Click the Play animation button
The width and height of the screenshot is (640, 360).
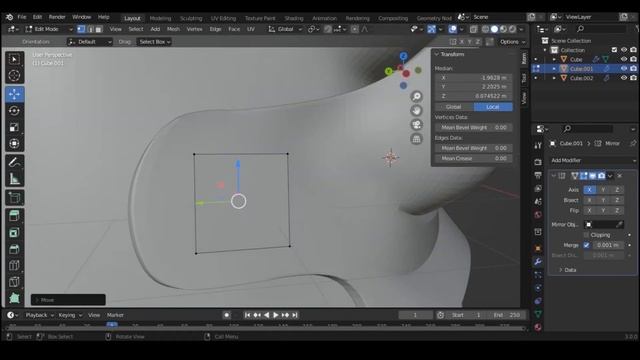click(x=276, y=315)
